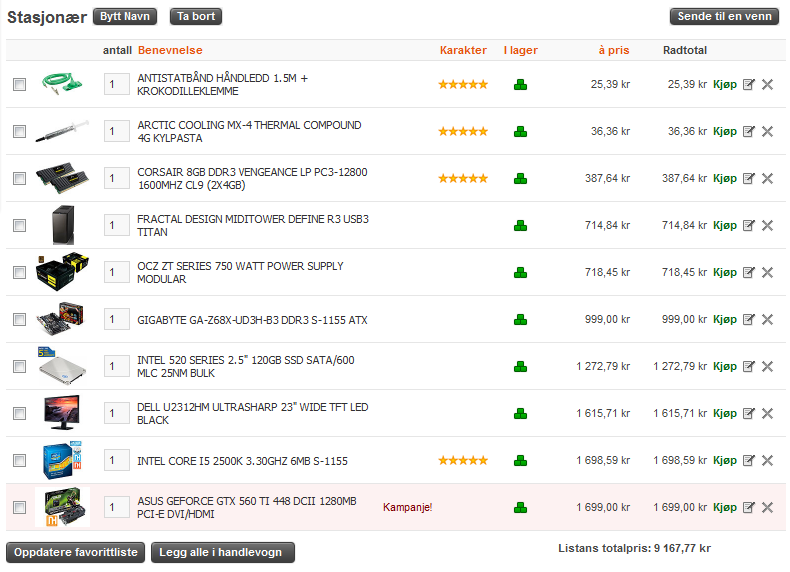The width and height of the screenshot is (790, 572).
Task: Click Kjøp for Intel Core i5 2500K
Action: click(x=725, y=460)
